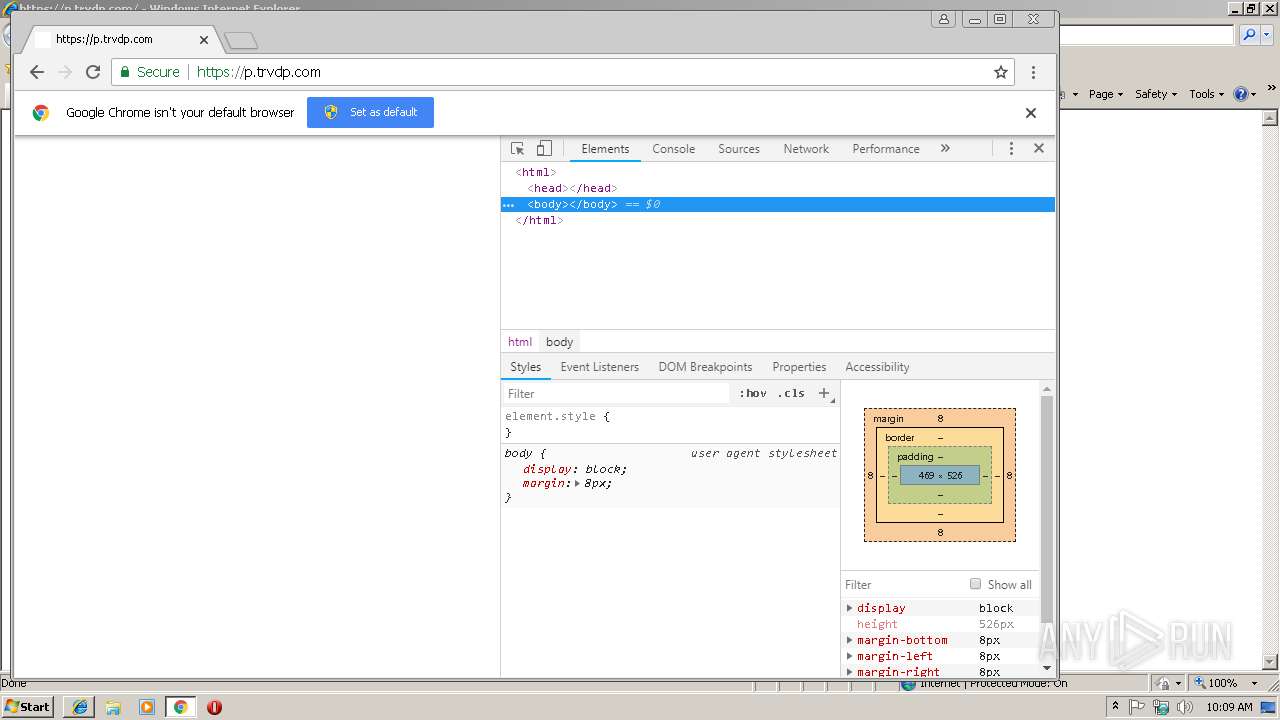
Task: Open the Styles pane tab
Action: [525, 367]
